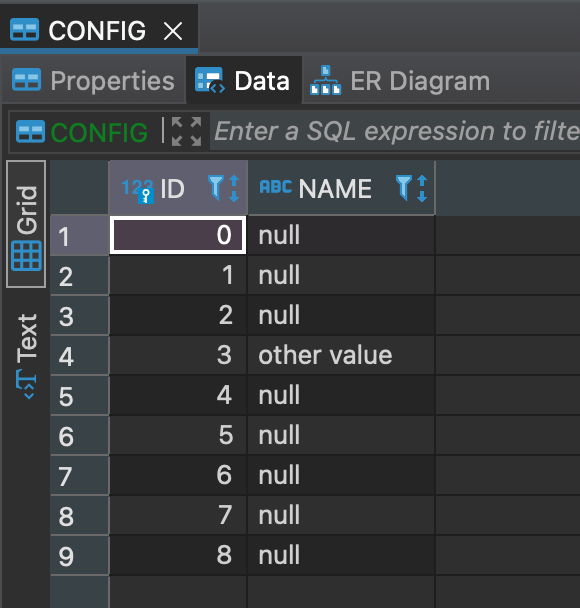Click the ID column filter icon
This screenshot has width=580, height=608.
pyautogui.click(x=216, y=188)
